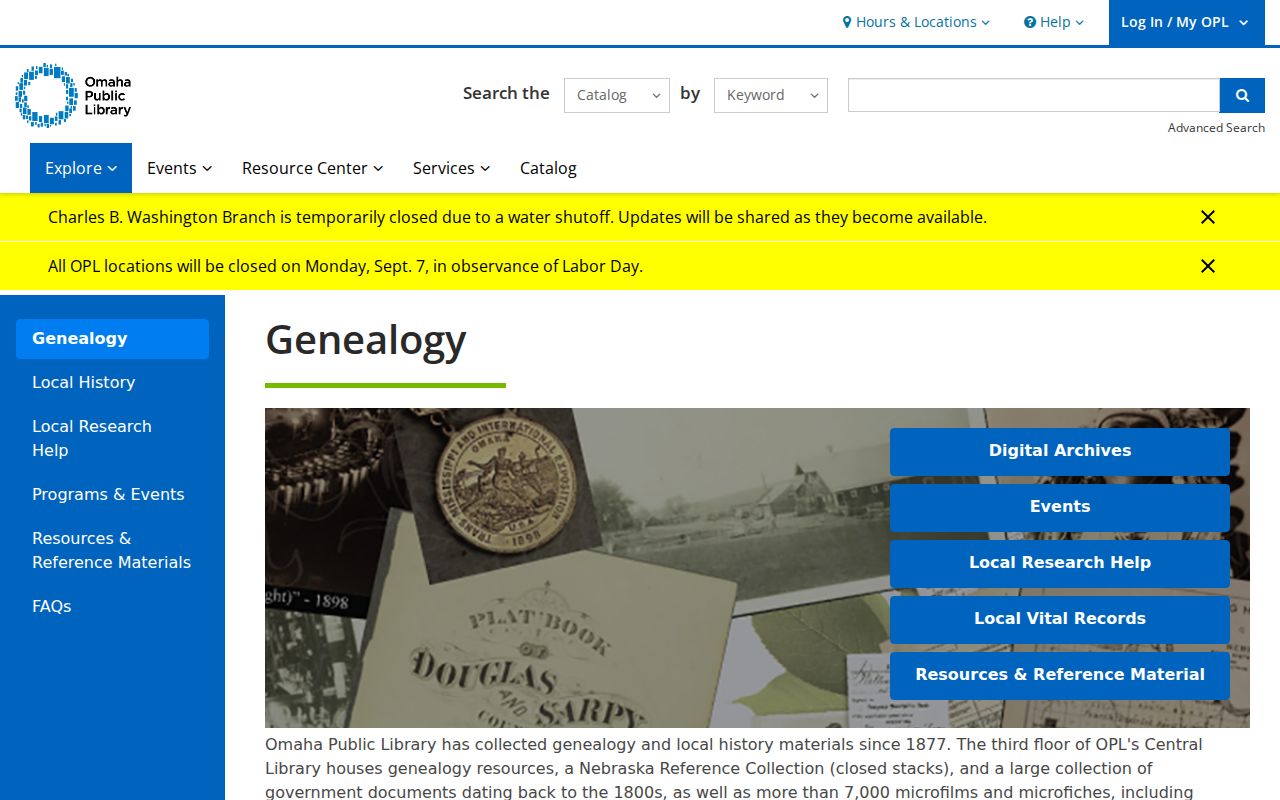Click the Events button on the banner image
The height and width of the screenshot is (800, 1280).
pos(1060,507)
